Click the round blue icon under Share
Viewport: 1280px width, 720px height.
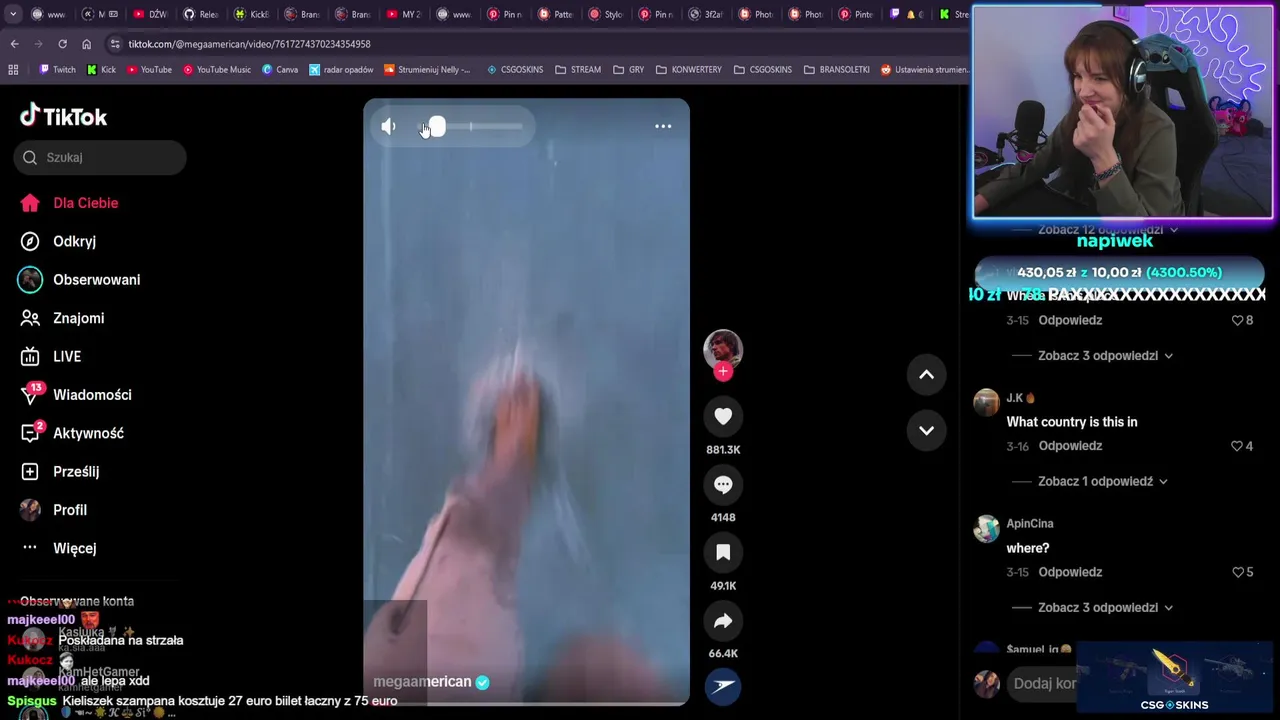tap(723, 686)
